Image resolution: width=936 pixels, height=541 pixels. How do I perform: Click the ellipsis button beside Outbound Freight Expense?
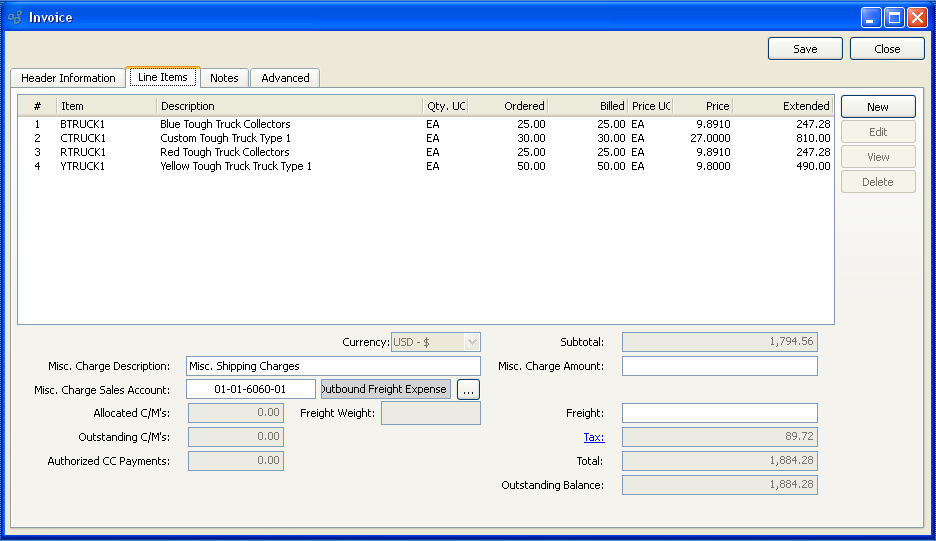(468, 390)
